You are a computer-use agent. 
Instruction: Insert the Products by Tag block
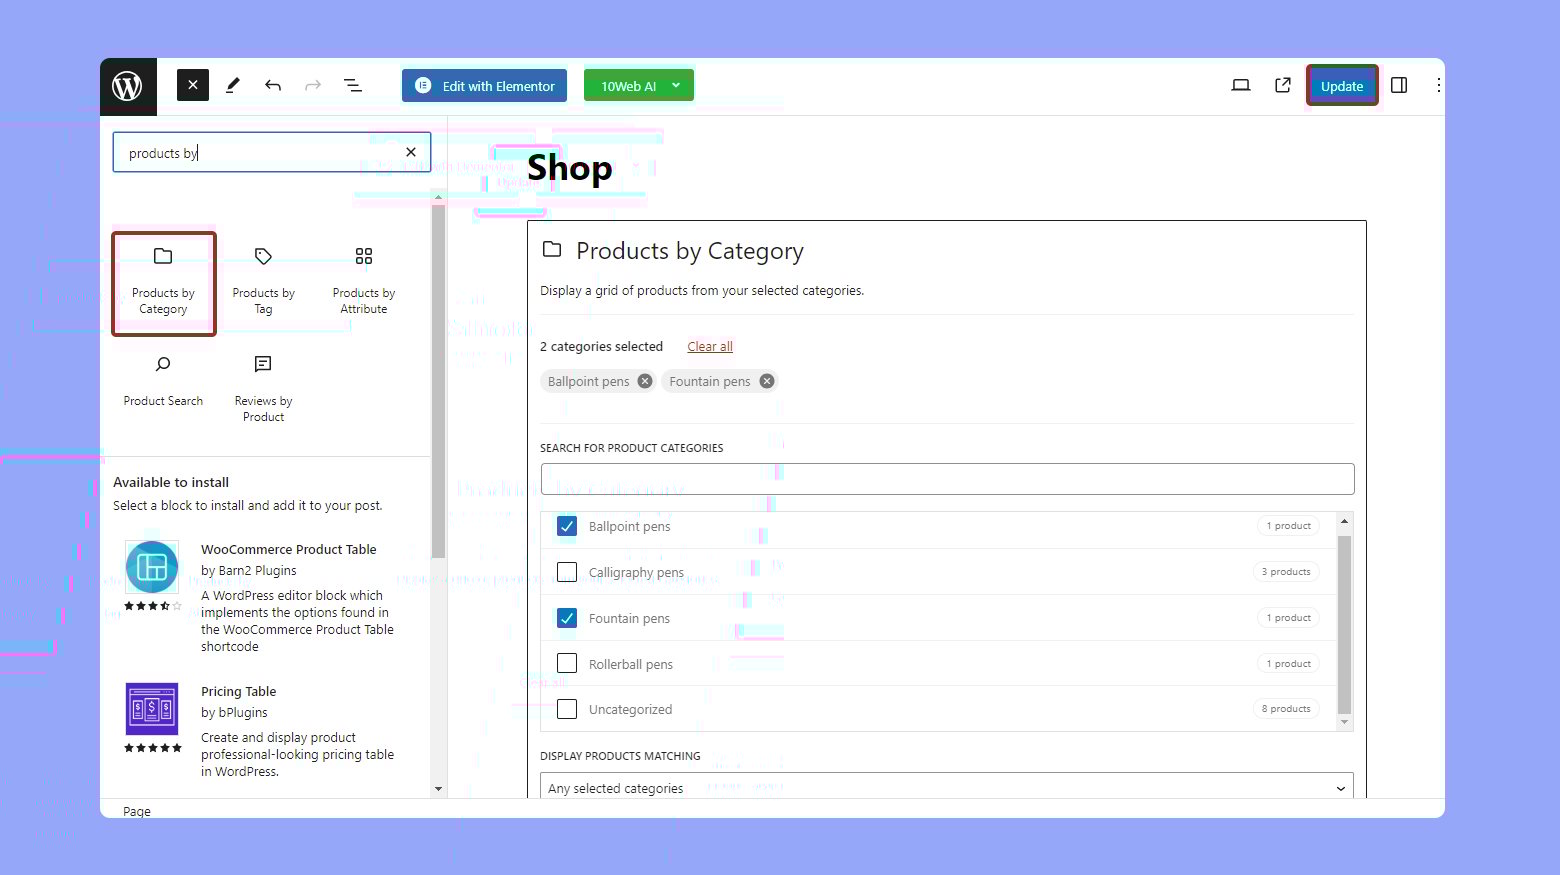point(263,283)
